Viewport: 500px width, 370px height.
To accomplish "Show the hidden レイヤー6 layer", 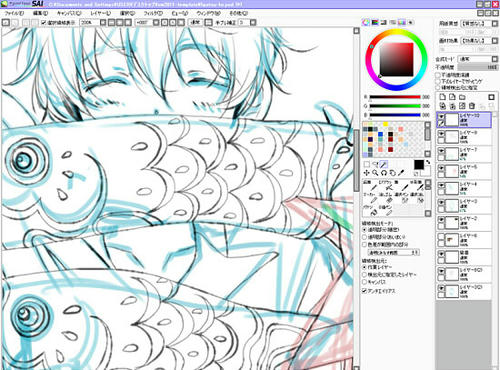I will point(441,237).
